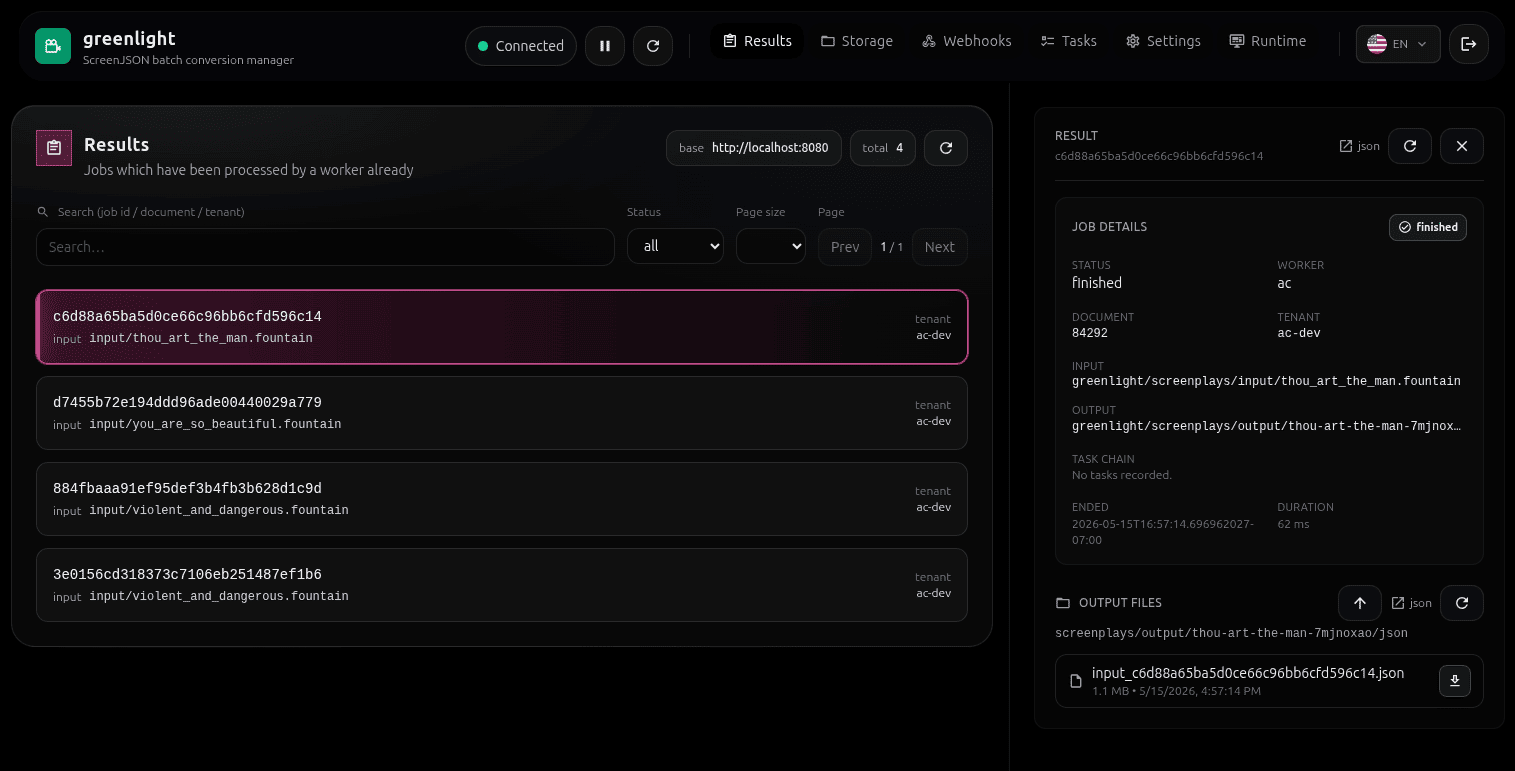Open the Status filter dropdown showing all

(x=675, y=246)
